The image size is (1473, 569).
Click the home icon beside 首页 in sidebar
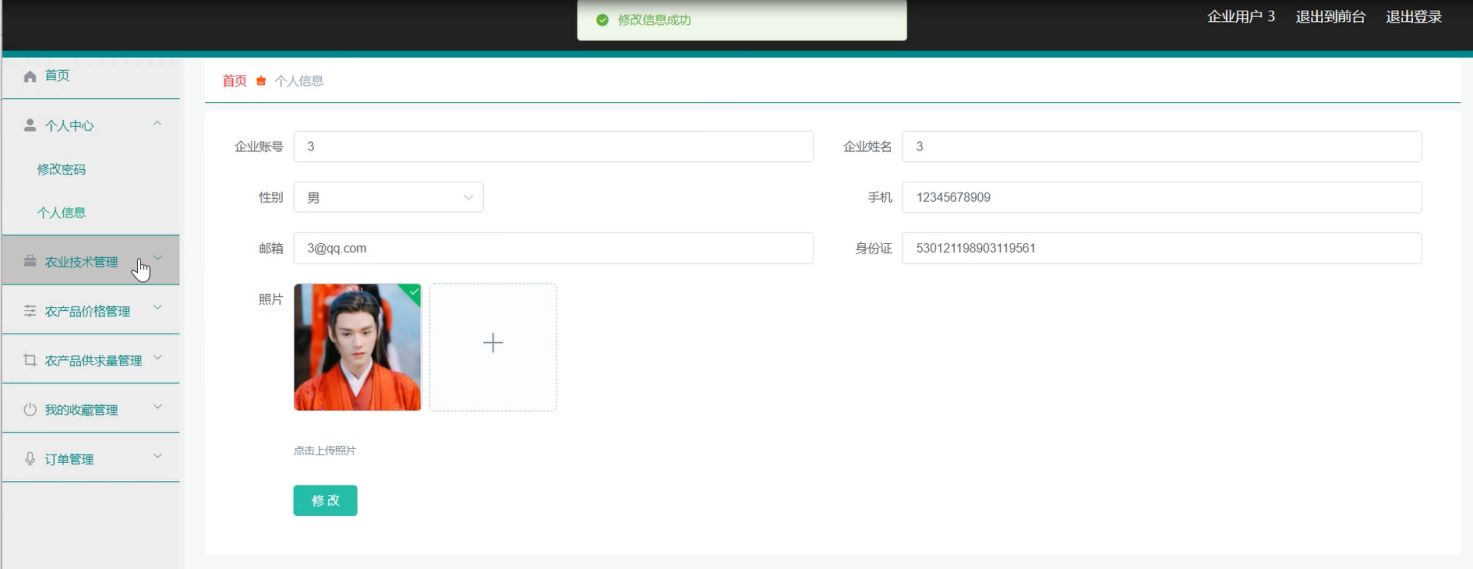pos(30,76)
